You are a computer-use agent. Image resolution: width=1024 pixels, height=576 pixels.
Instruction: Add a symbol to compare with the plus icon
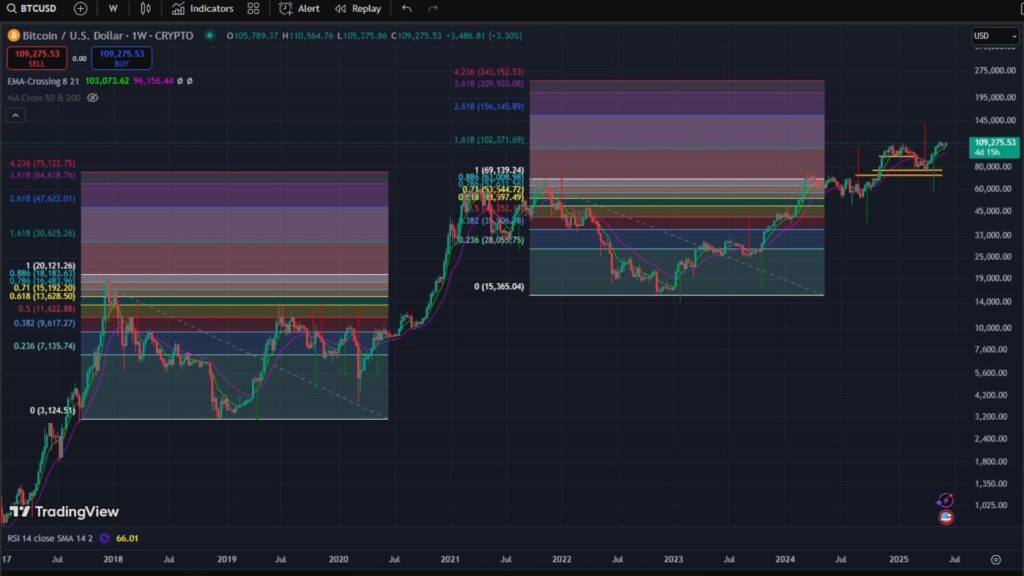80,8
